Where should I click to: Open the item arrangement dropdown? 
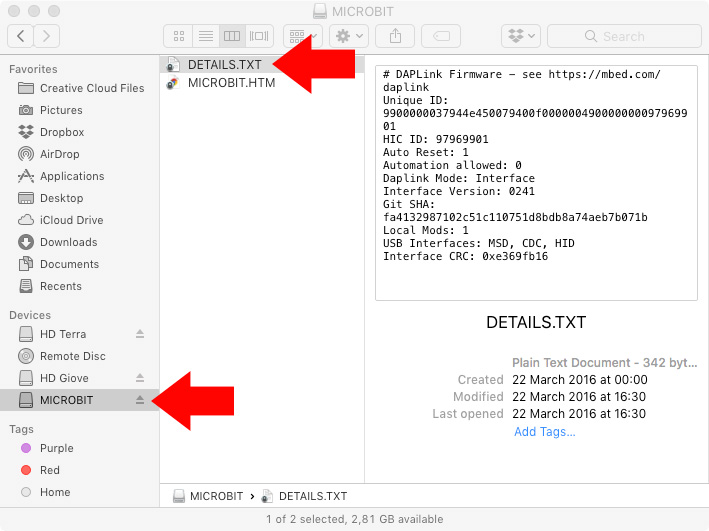coord(302,36)
